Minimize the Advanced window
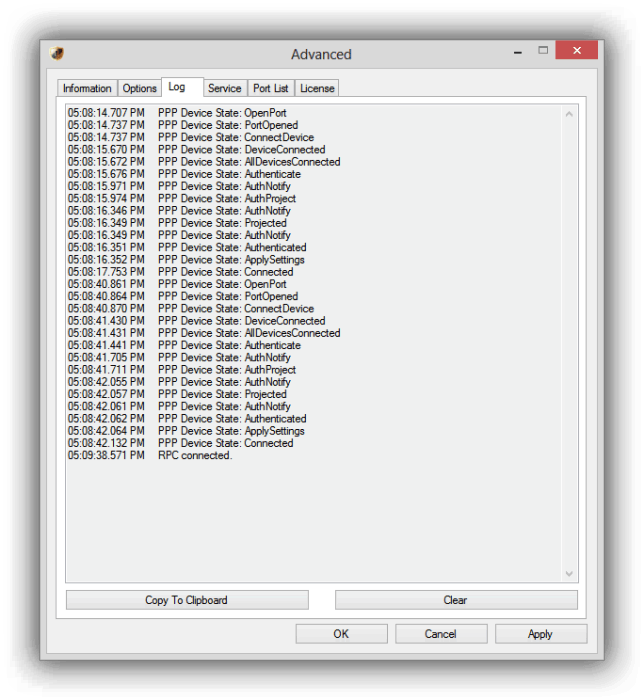 518,52
